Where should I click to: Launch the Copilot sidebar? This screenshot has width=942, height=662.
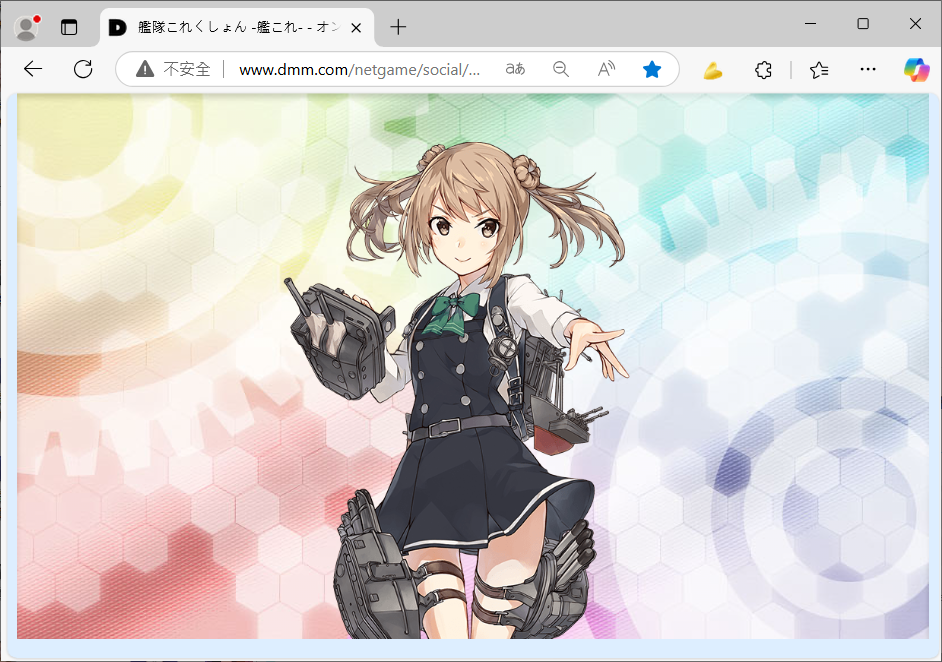point(916,70)
